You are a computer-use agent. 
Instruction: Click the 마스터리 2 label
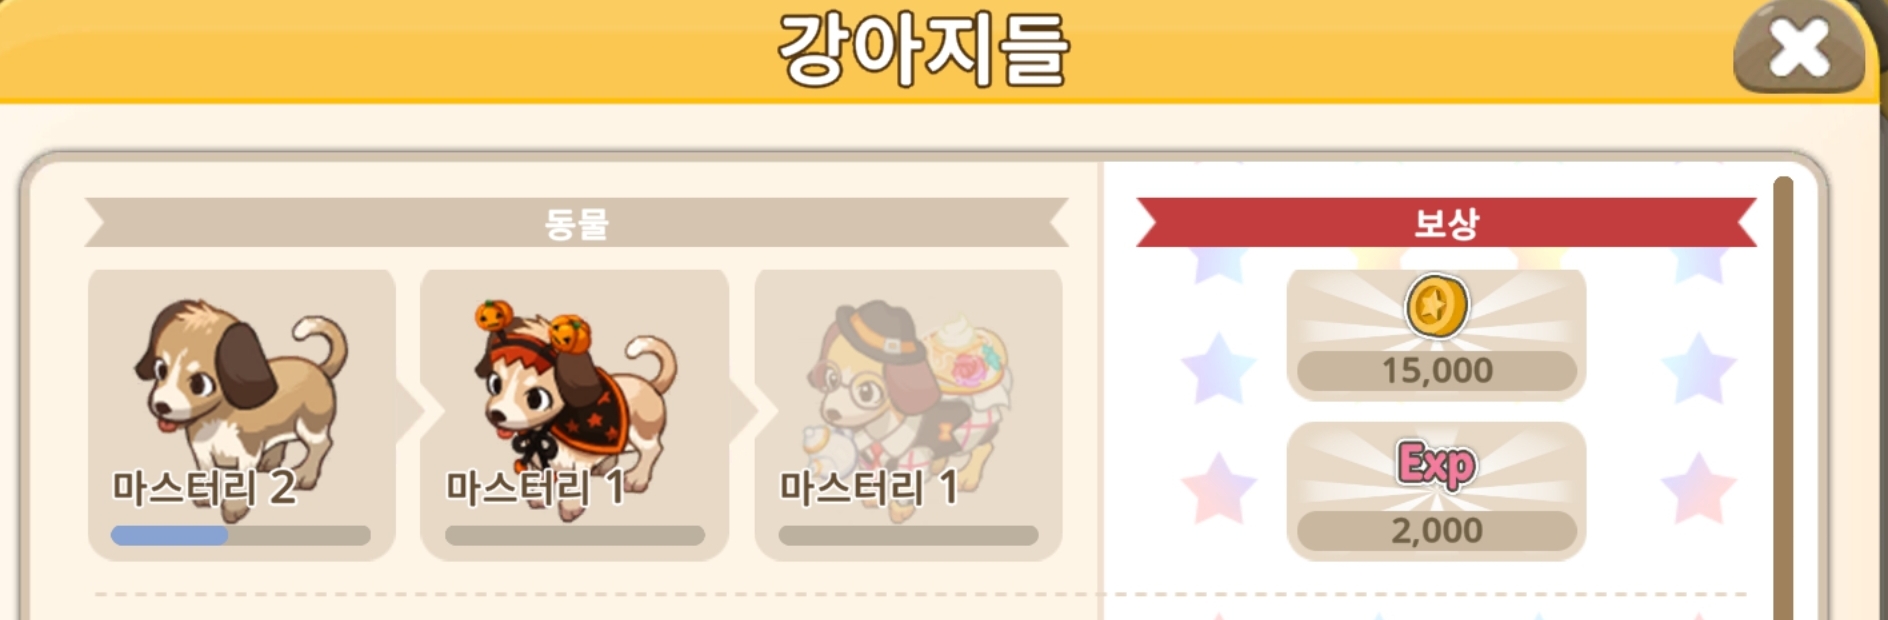coord(204,488)
